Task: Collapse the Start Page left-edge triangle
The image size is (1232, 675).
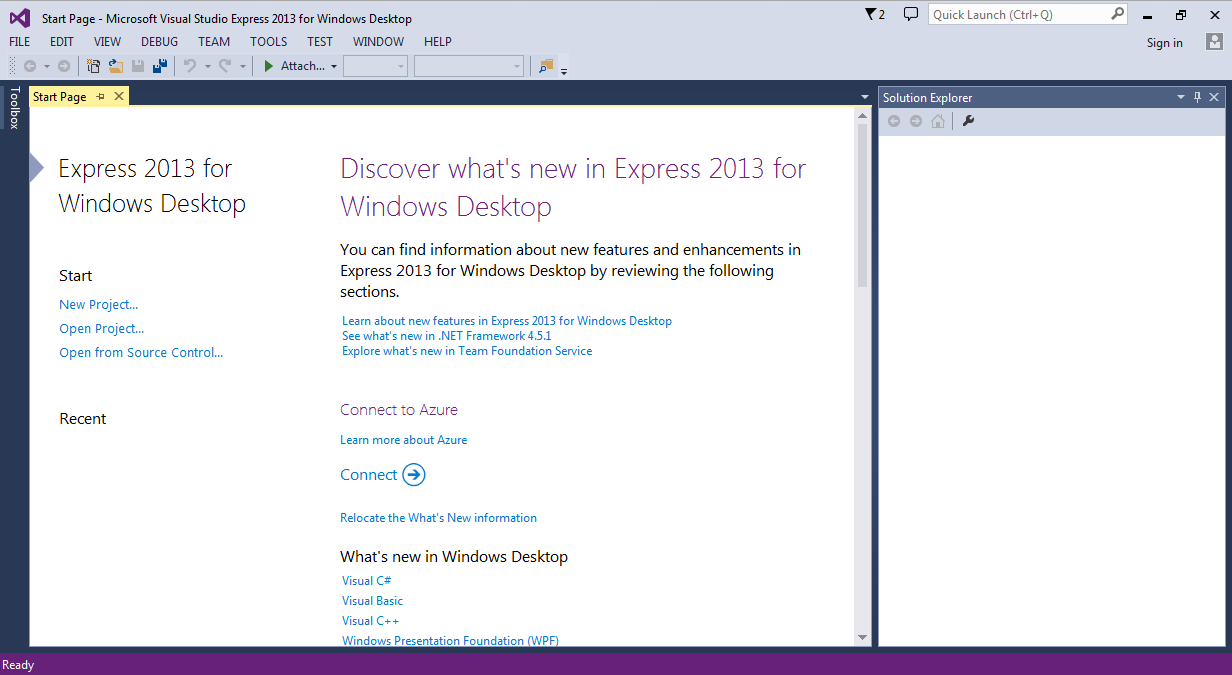Action: [x=37, y=168]
